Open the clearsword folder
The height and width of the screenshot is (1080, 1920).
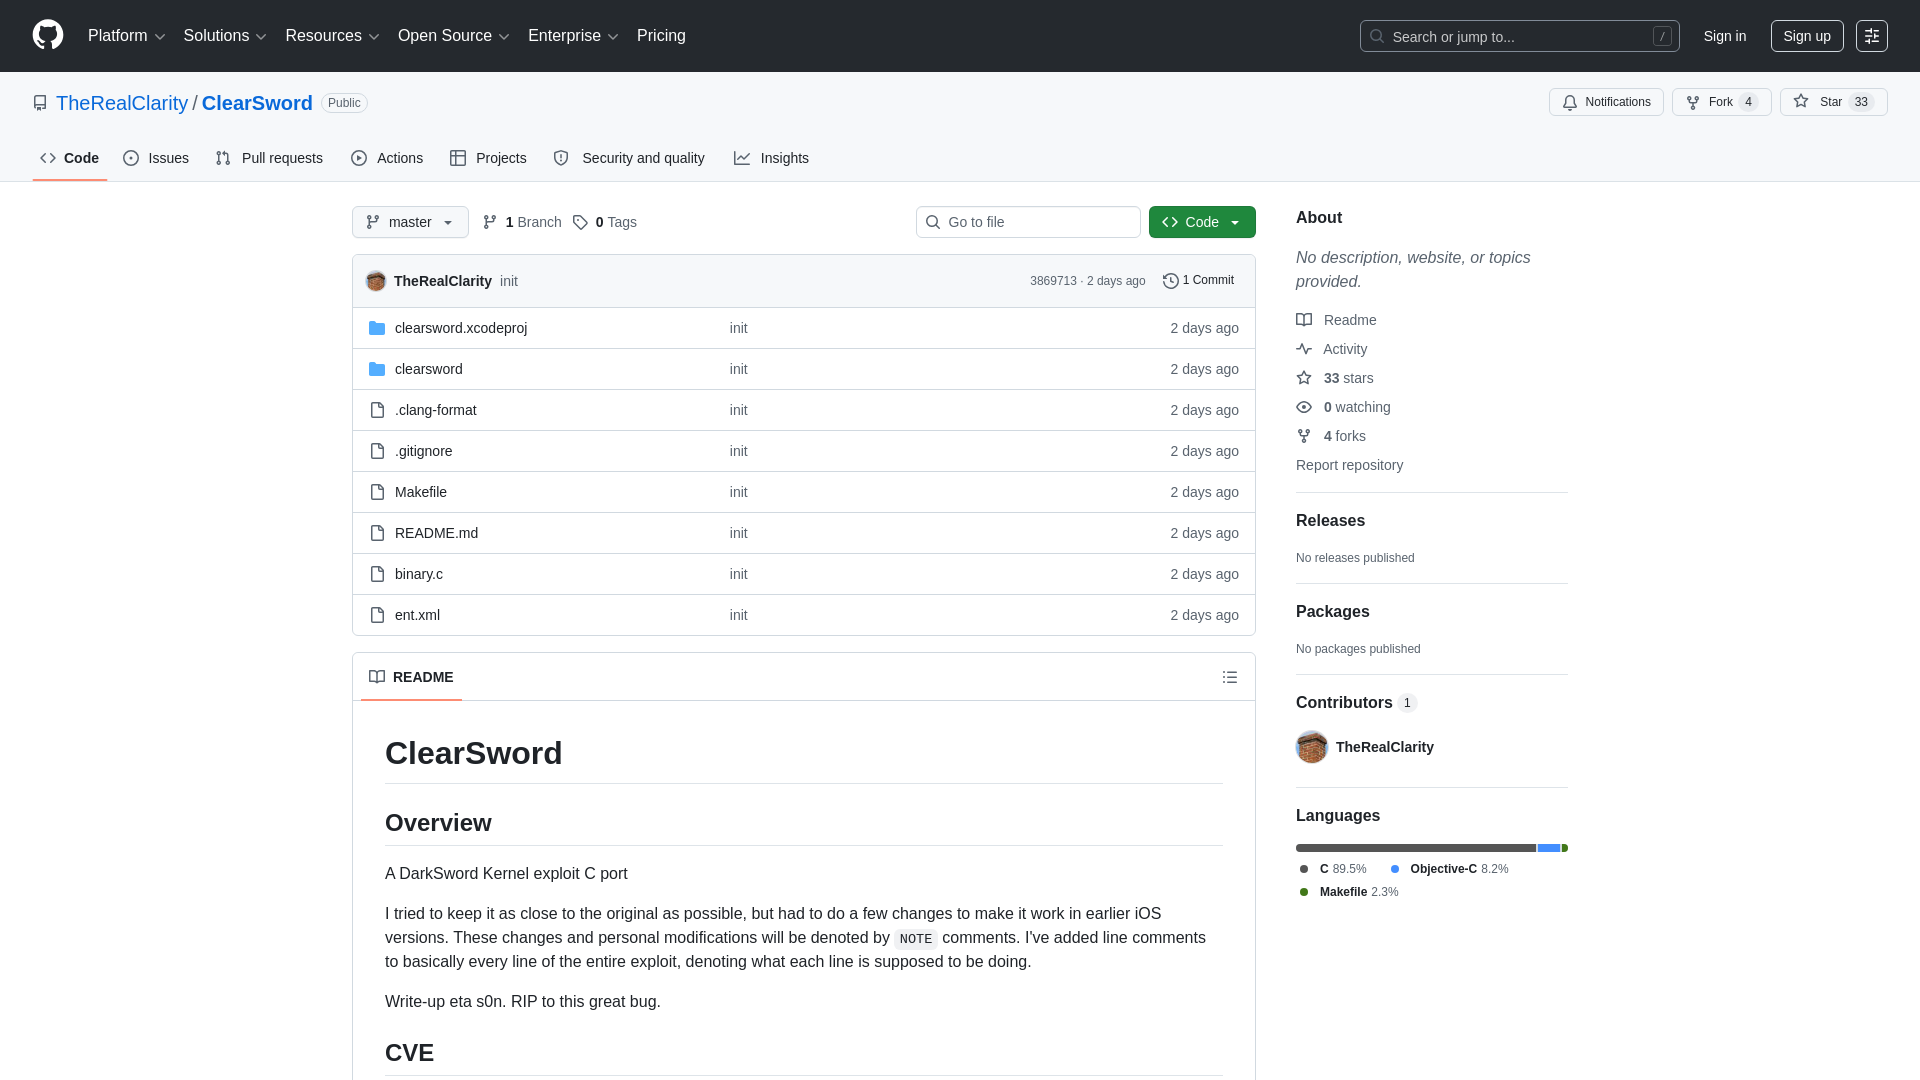tap(429, 369)
